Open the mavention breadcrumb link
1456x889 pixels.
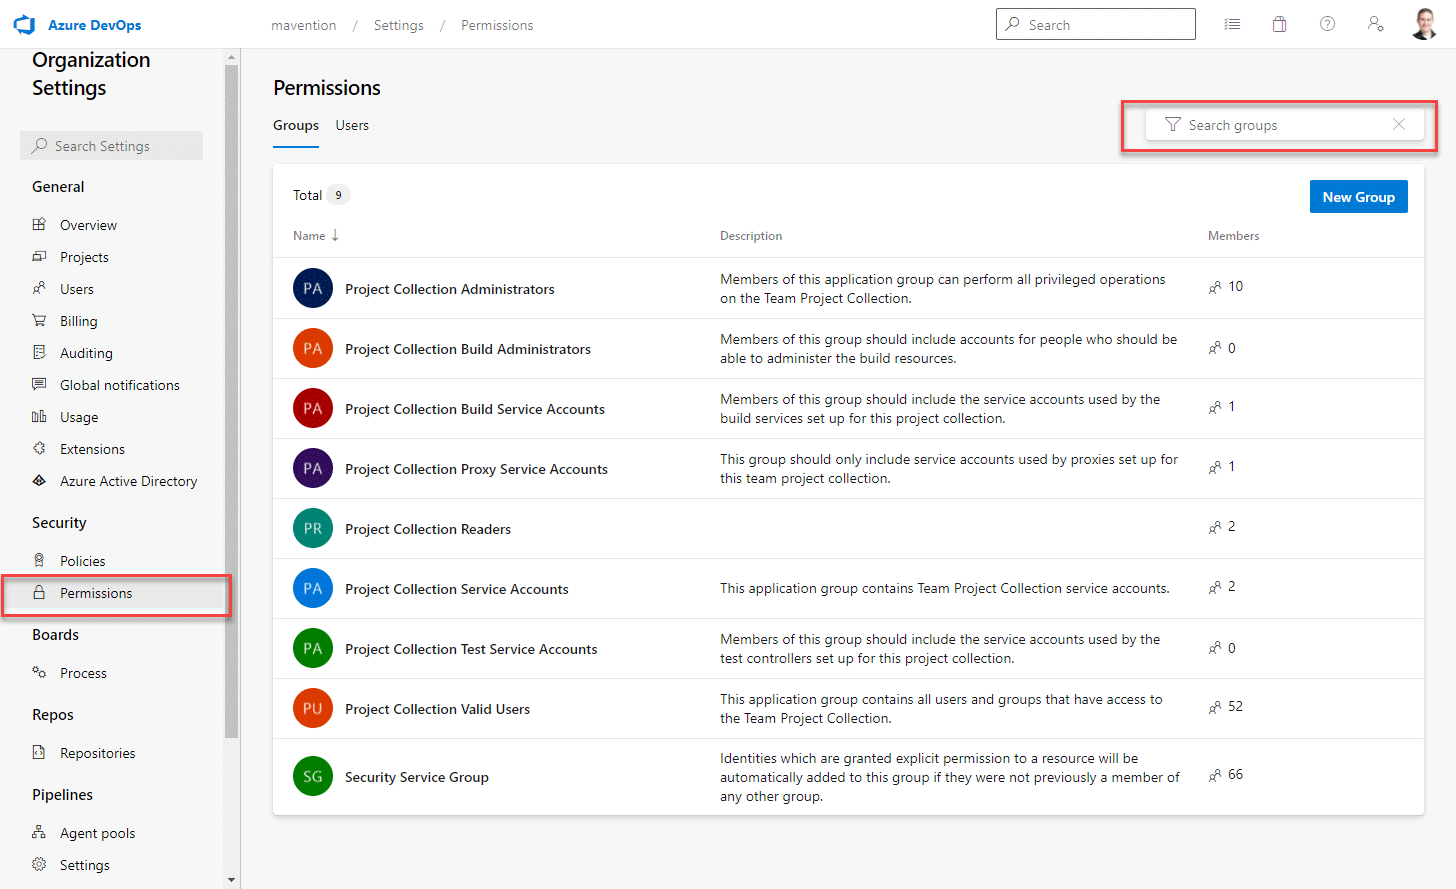click(304, 25)
